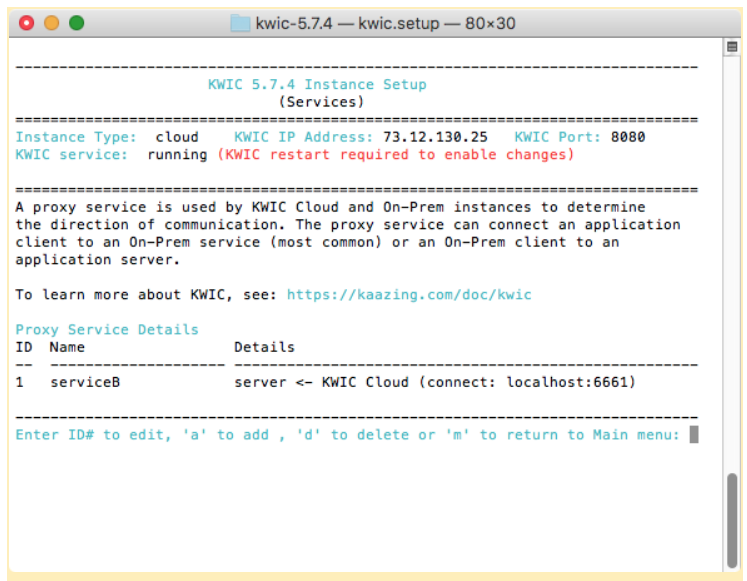The image size is (747, 581).
Task: Zoom the terminal with the green button
Action: click(76, 23)
